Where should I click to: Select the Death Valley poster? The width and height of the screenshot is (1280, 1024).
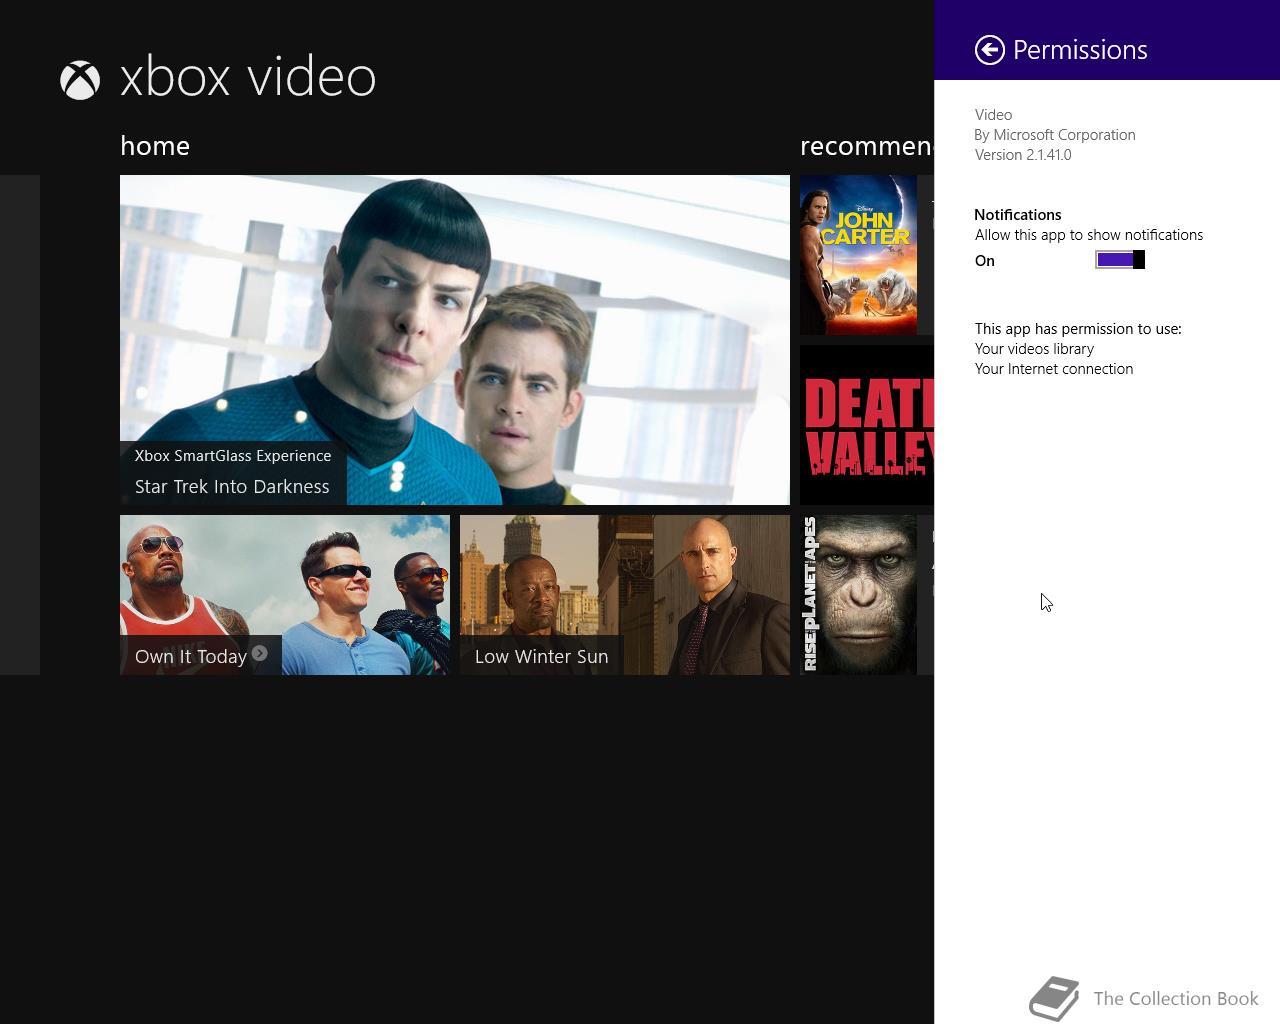(x=867, y=425)
